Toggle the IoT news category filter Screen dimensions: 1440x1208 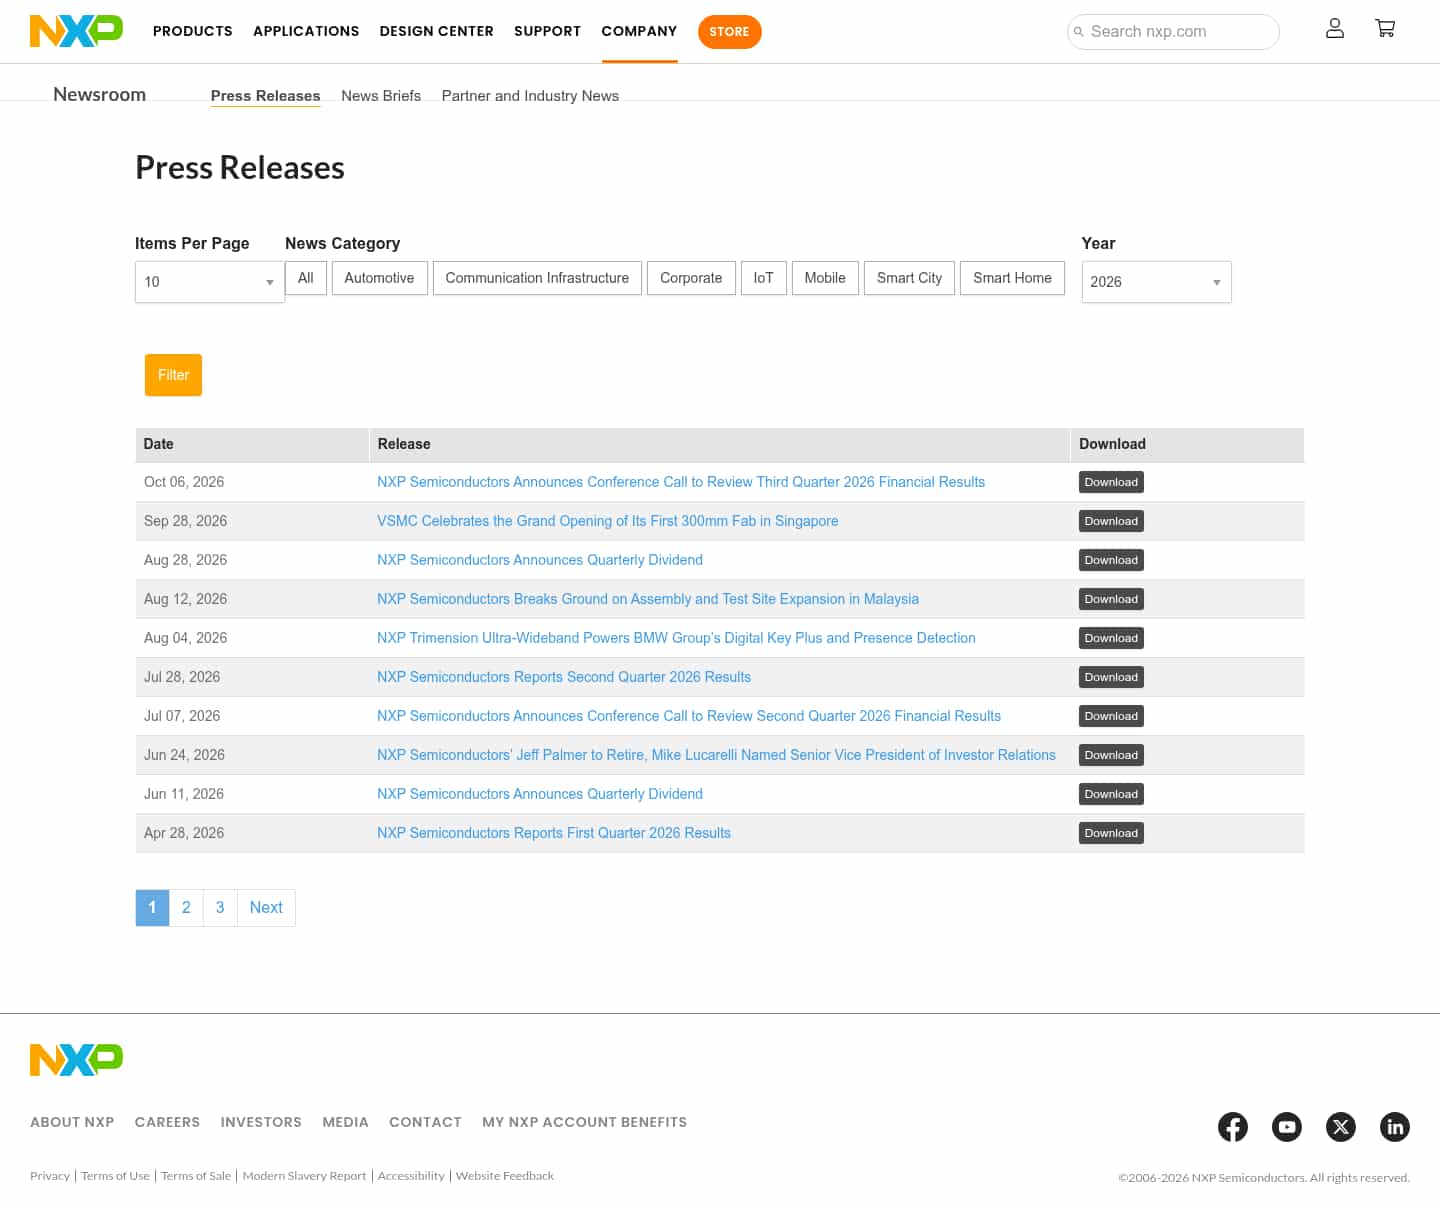click(x=763, y=278)
